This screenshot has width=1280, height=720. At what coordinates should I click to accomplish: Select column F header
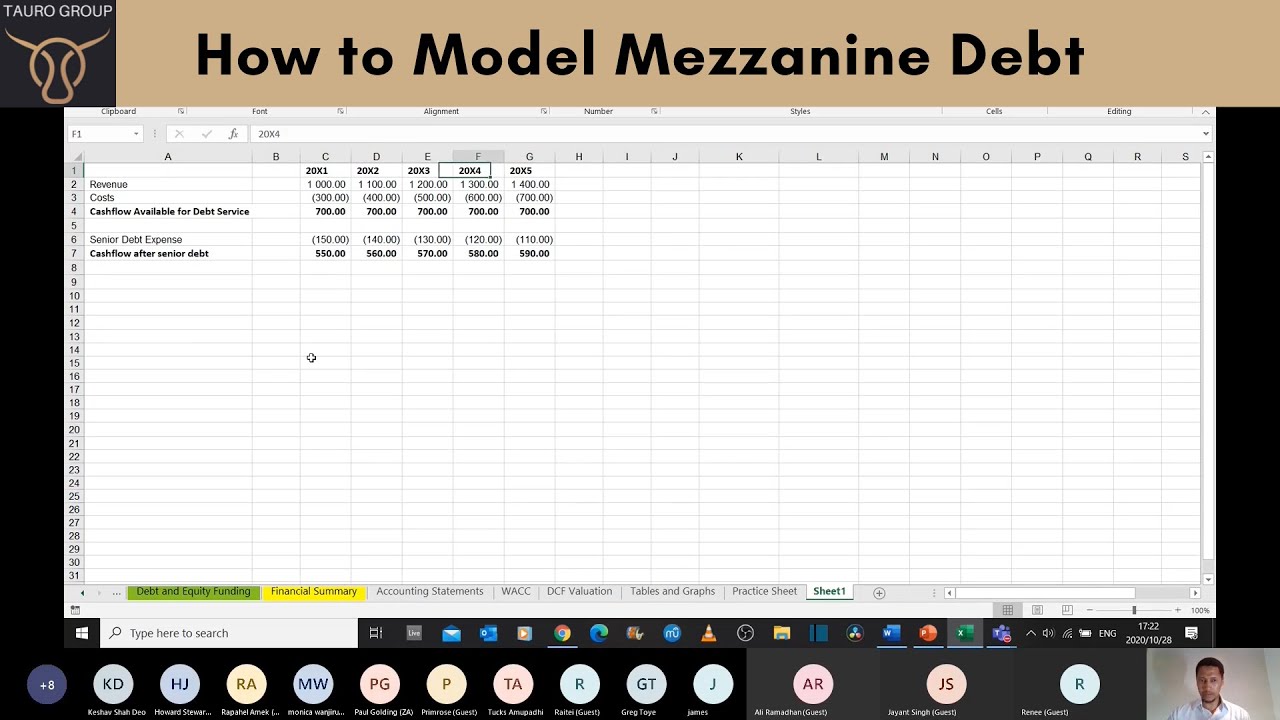[x=478, y=157]
